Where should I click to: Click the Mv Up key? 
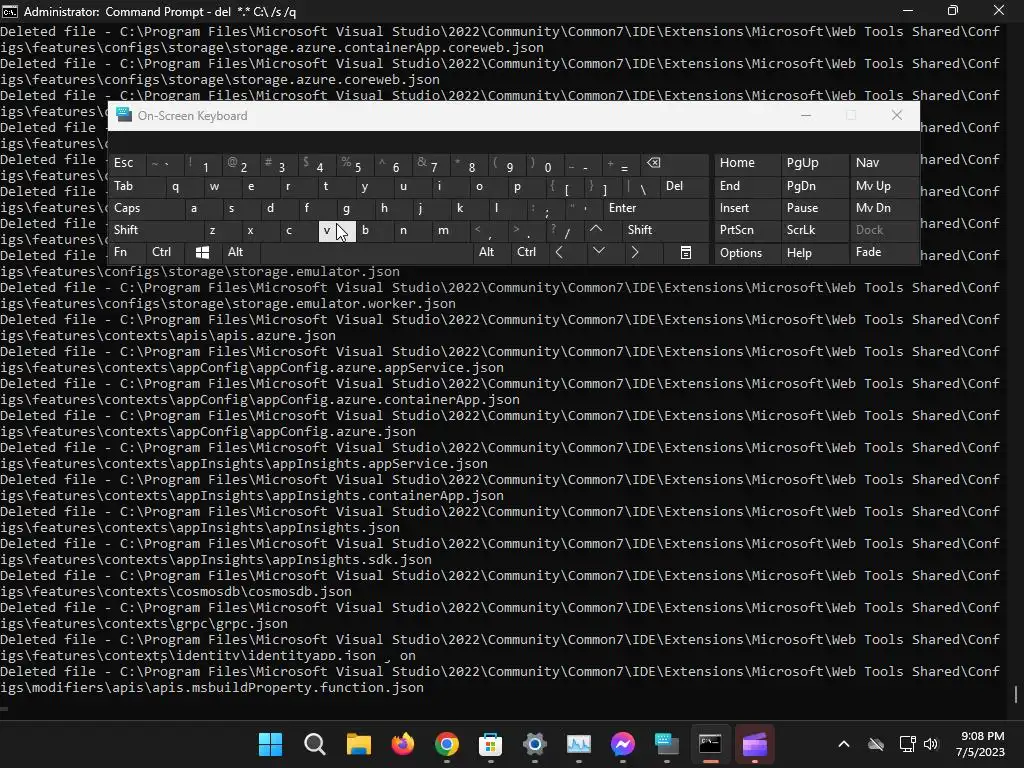(884, 186)
